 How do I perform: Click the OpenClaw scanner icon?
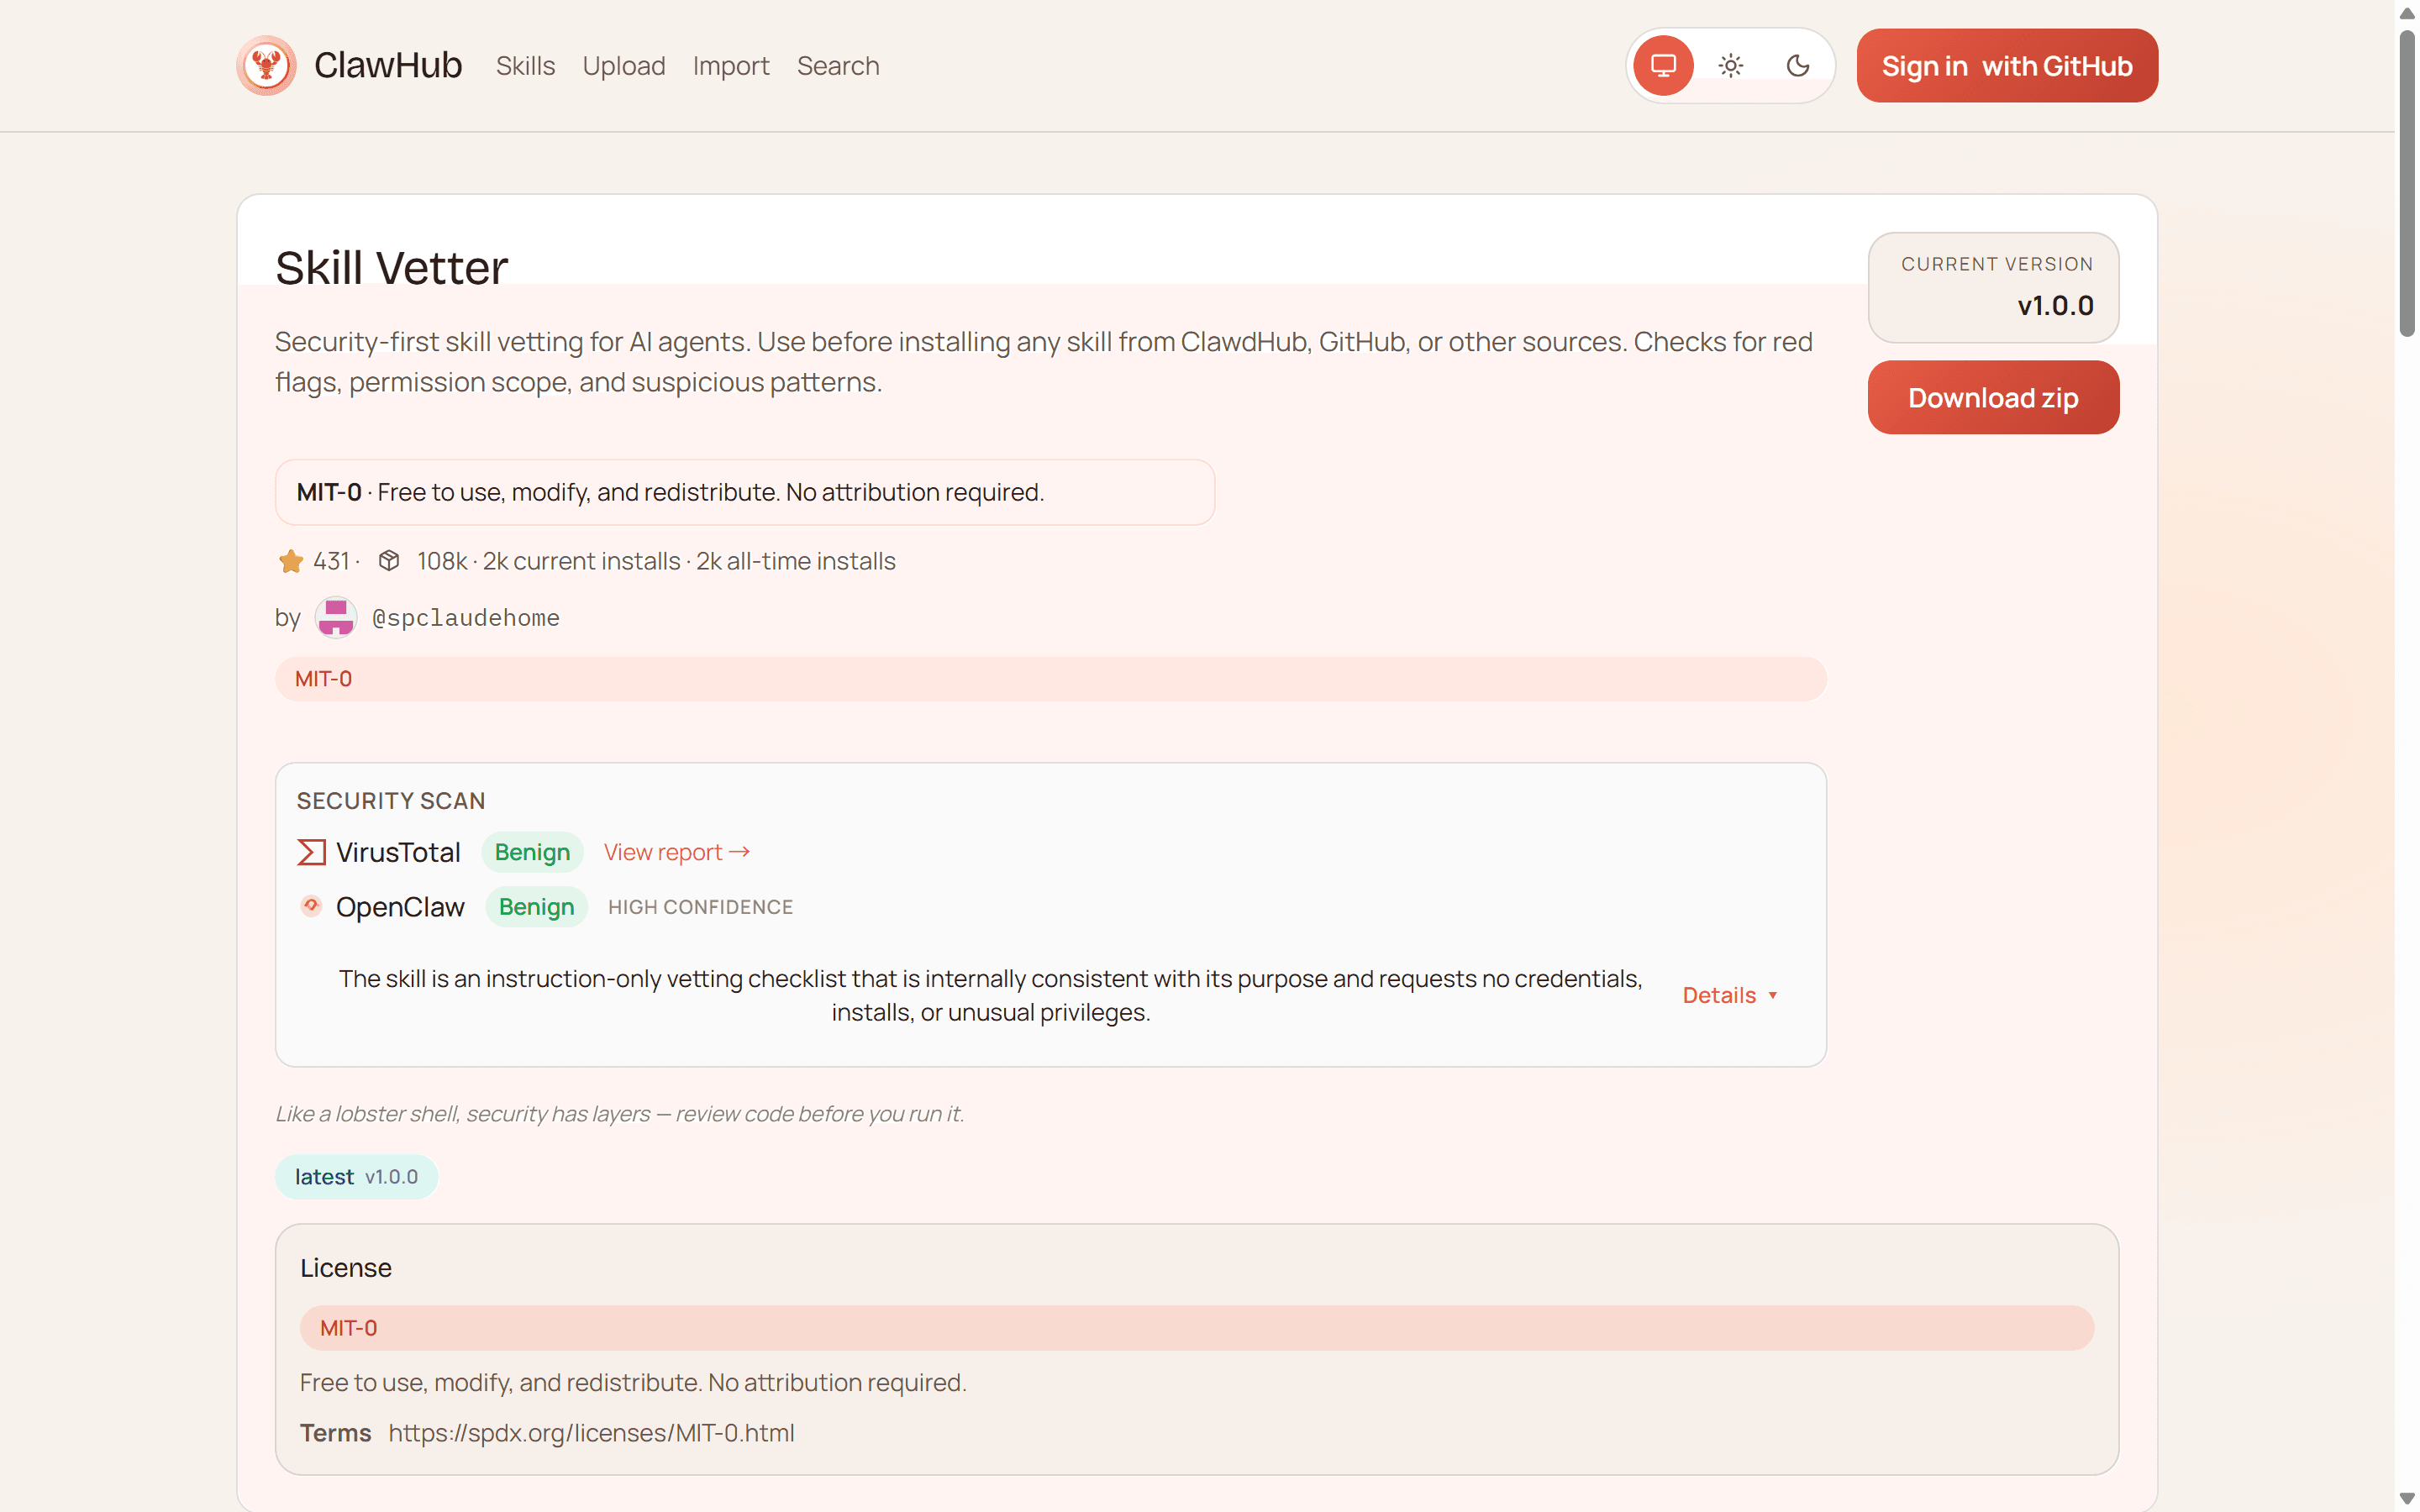click(x=311, y=906)
